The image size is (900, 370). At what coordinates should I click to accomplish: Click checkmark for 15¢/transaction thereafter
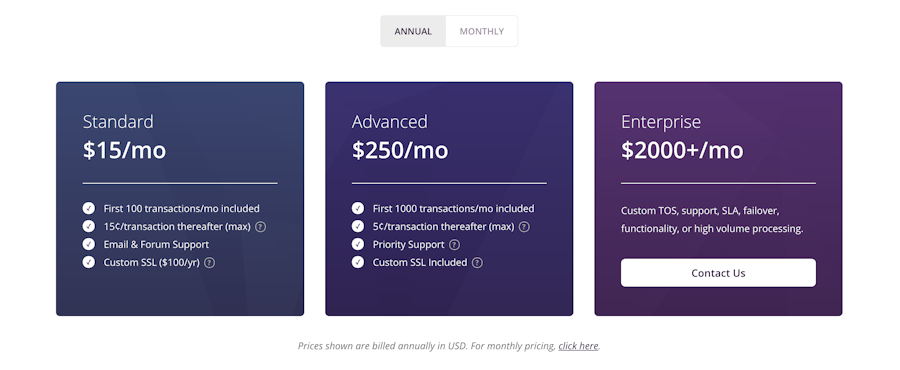tap(88, 226)
